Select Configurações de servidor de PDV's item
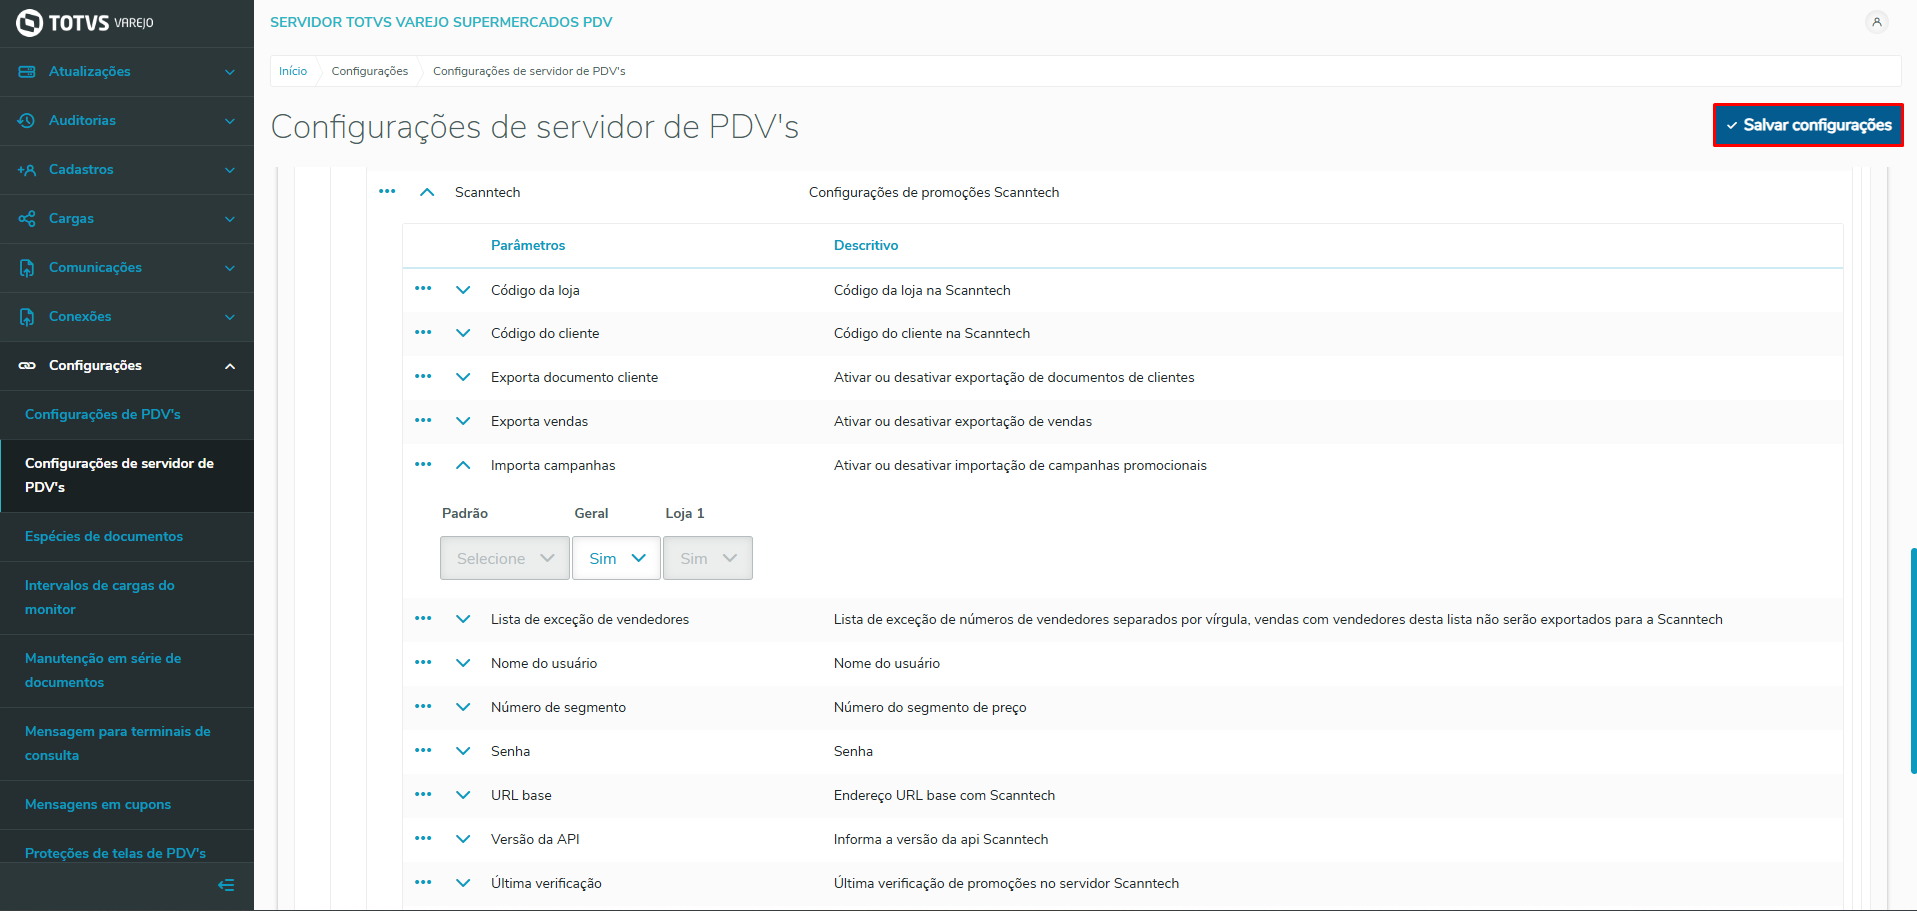This screenshot has height=911, width=1917. point(127,476)
